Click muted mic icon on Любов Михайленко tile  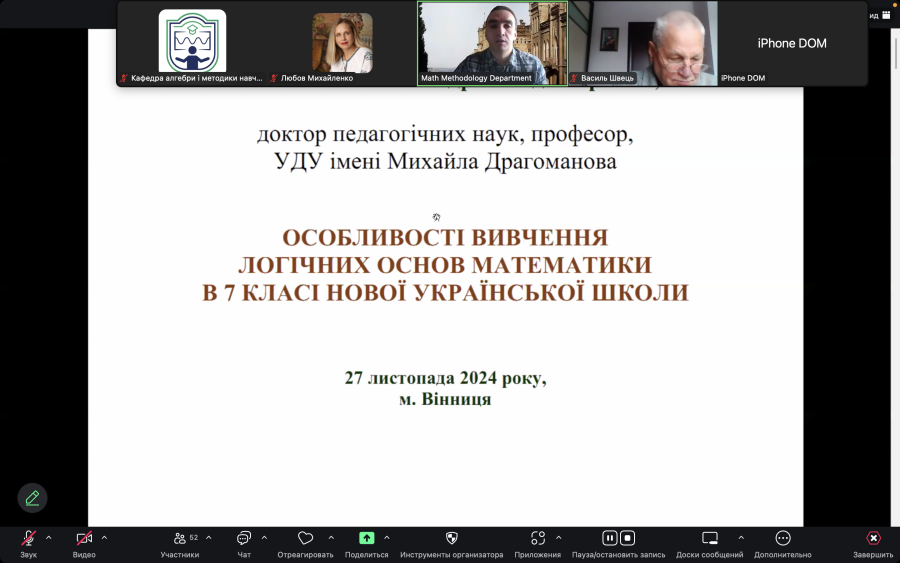[x=274, y=78]
